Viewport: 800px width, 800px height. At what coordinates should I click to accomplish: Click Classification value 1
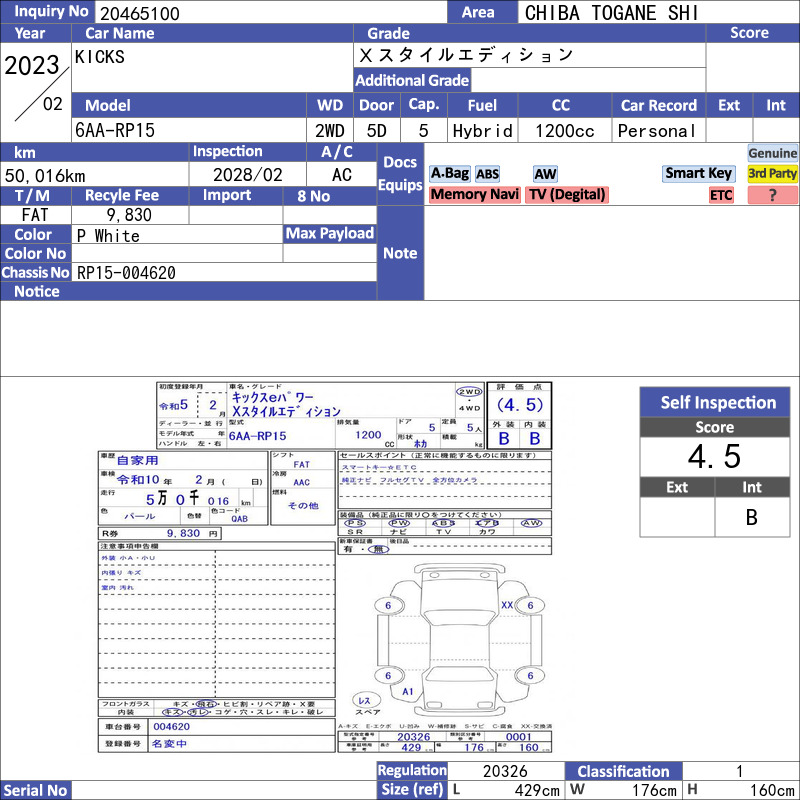(x=739, y=771)
